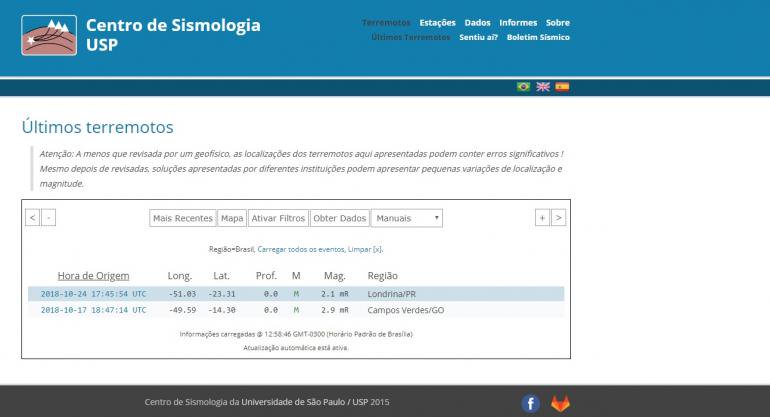This screenshot has width=770, height=417.
Task: Click the Mapa button
Action: coord(232,218)
